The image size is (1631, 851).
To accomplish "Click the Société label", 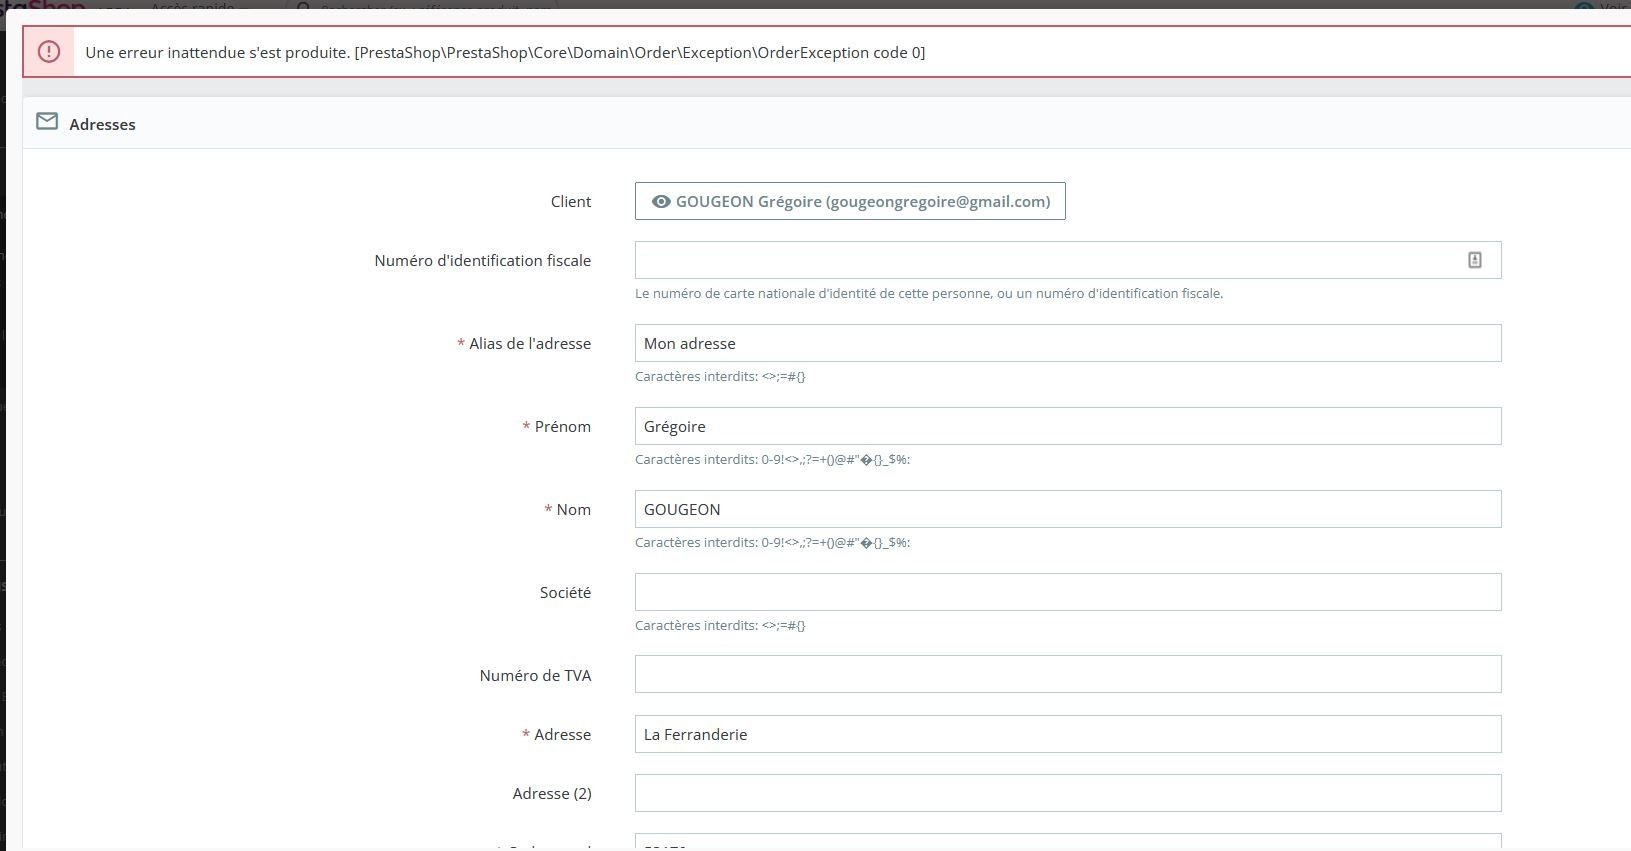I will click(x=565, y=592).
